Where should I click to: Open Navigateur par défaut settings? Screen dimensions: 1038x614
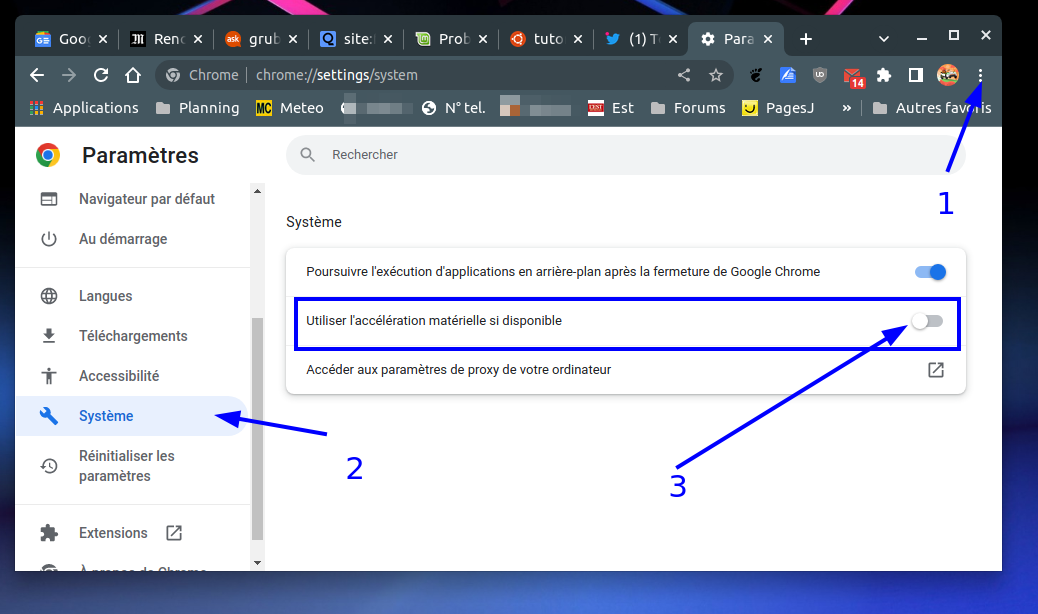click(132, 199)
